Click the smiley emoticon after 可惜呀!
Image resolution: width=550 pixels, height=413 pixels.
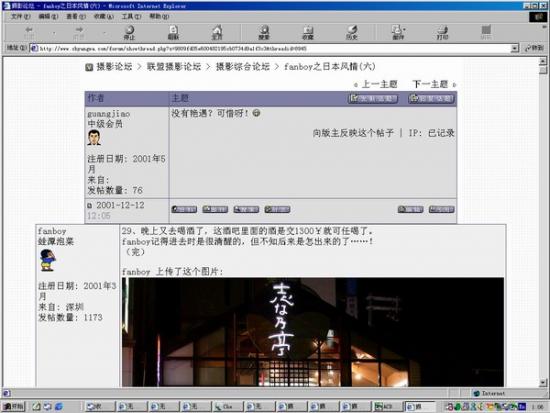click(256, 113)
